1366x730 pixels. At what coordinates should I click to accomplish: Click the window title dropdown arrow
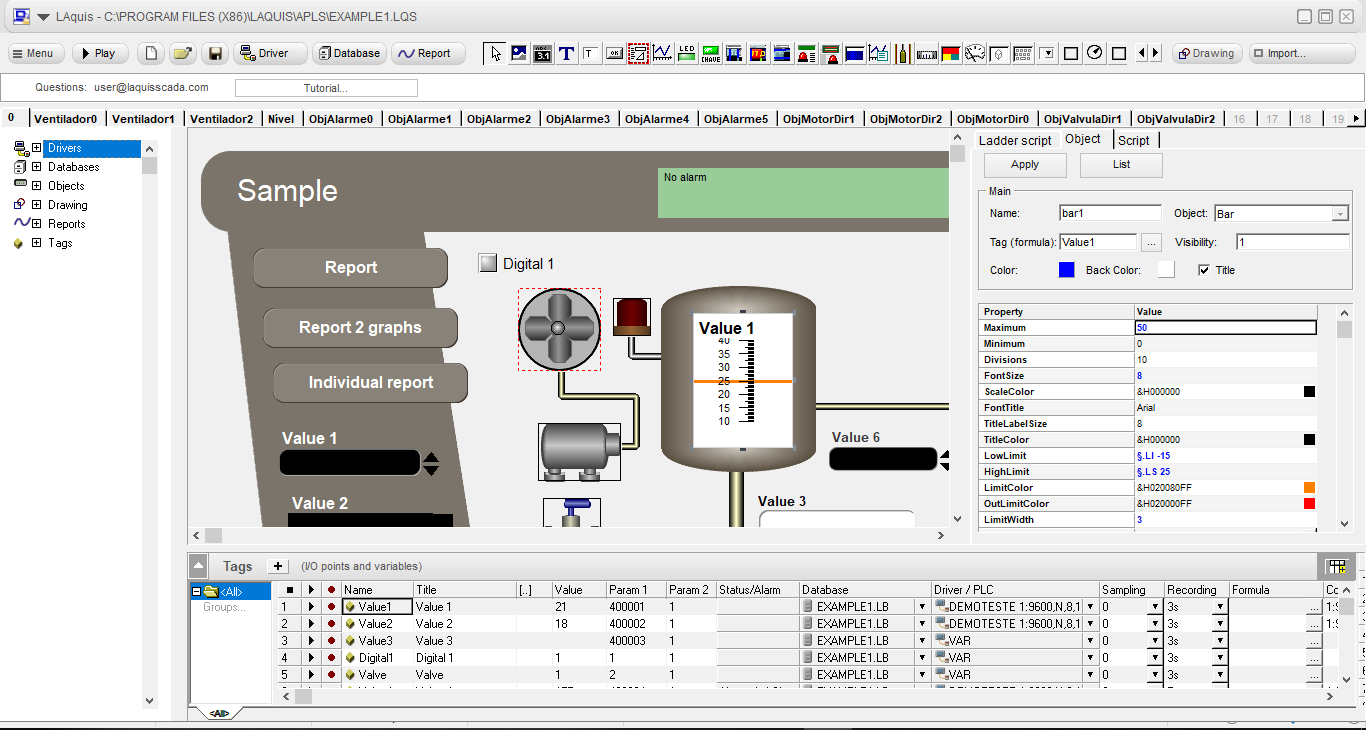(x=43, y=17)
